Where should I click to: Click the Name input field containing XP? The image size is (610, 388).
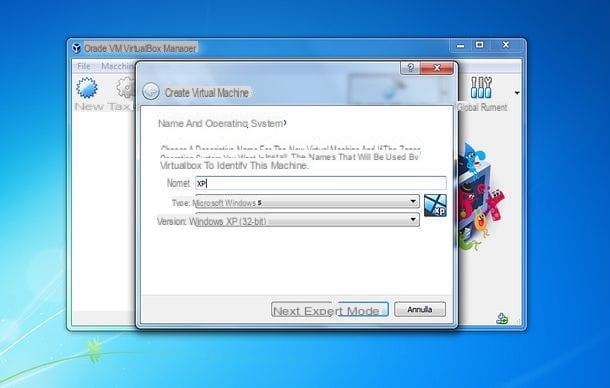coord(321,183)
